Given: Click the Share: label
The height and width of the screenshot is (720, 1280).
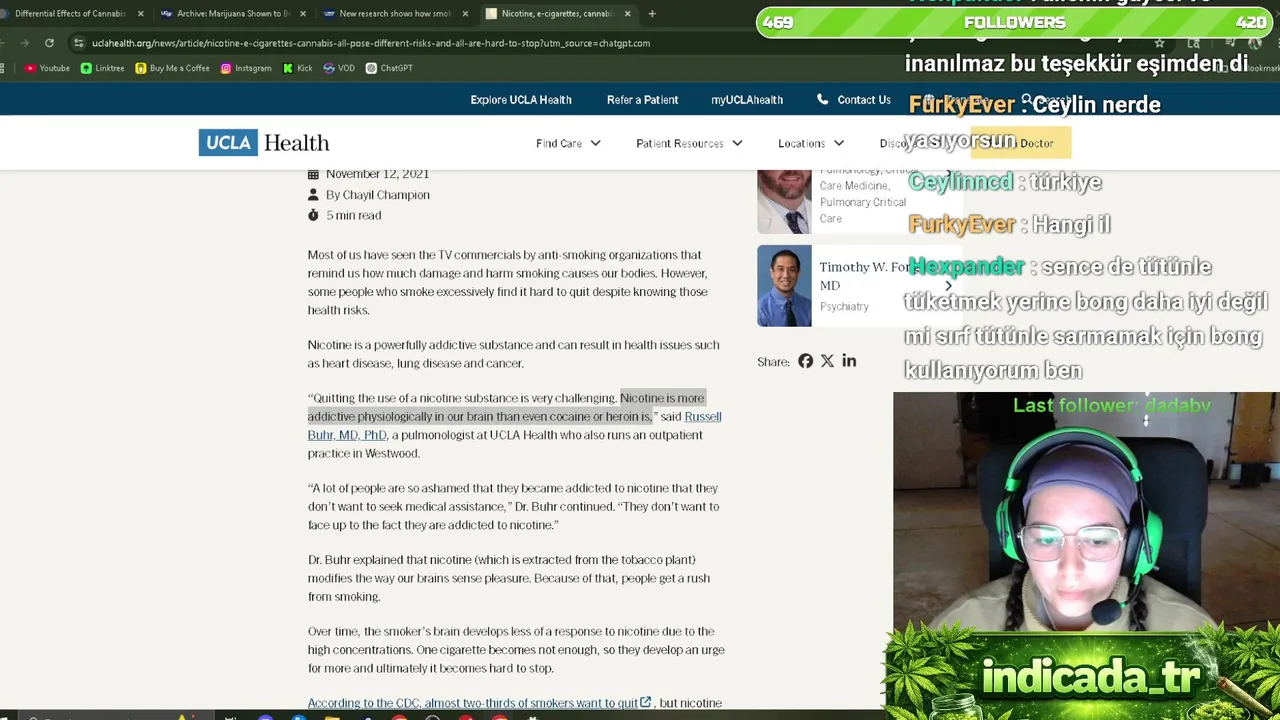Looking at the screenshot, I should pyautogui.click(x=773, y=362).
